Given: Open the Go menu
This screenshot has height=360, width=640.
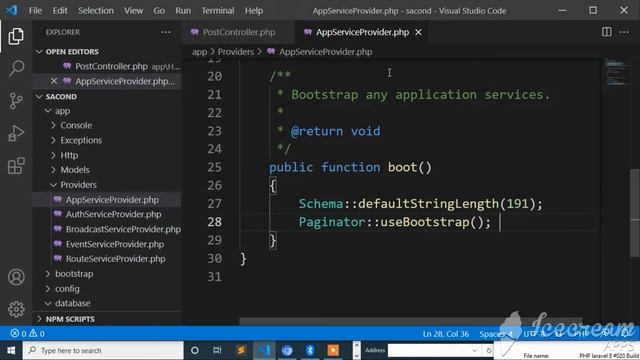Looking at the screenshot, I should pyautogui.click(x=159, y=10).
